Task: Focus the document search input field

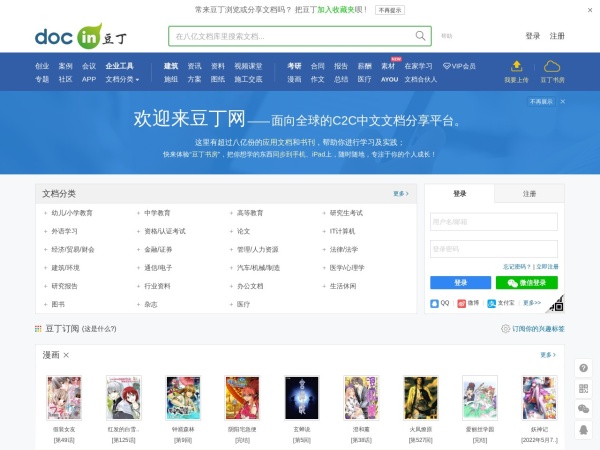Action: 290,36
